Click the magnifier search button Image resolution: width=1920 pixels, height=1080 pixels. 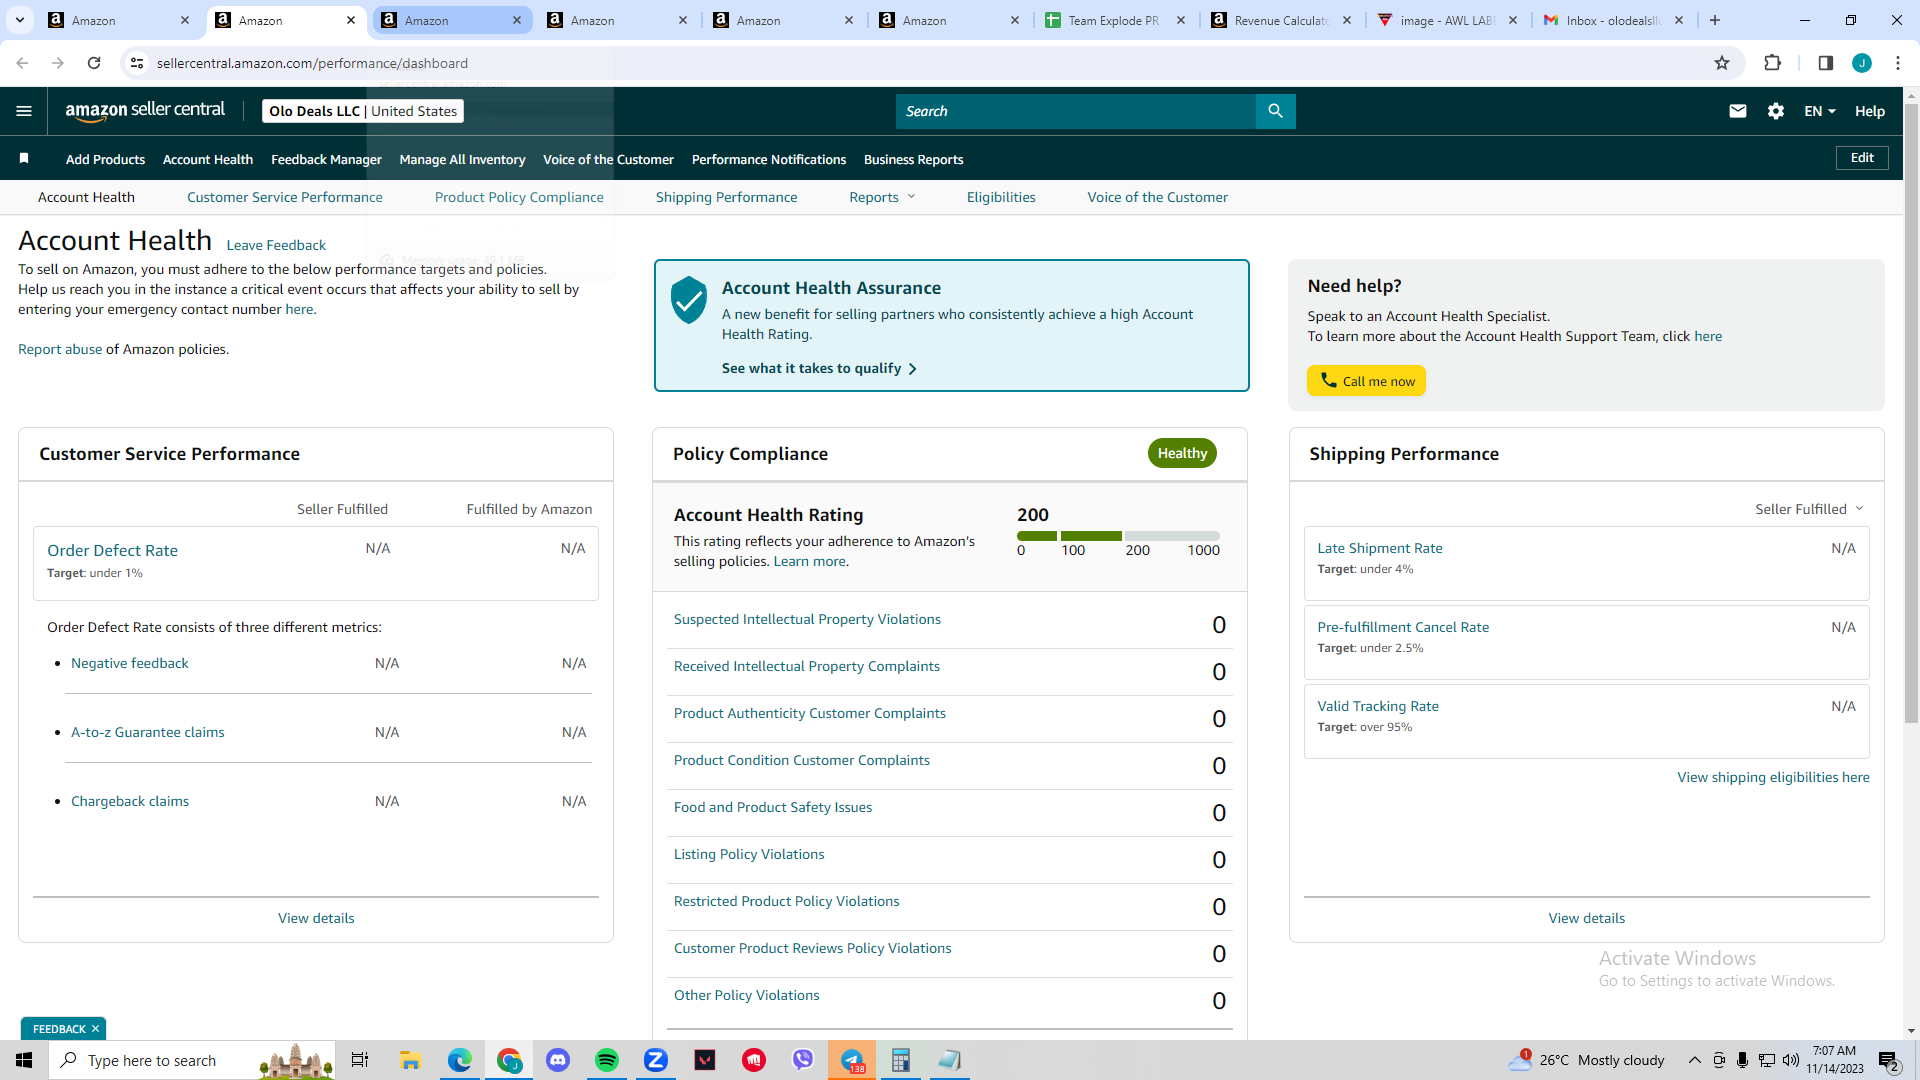coord(1275,111)
